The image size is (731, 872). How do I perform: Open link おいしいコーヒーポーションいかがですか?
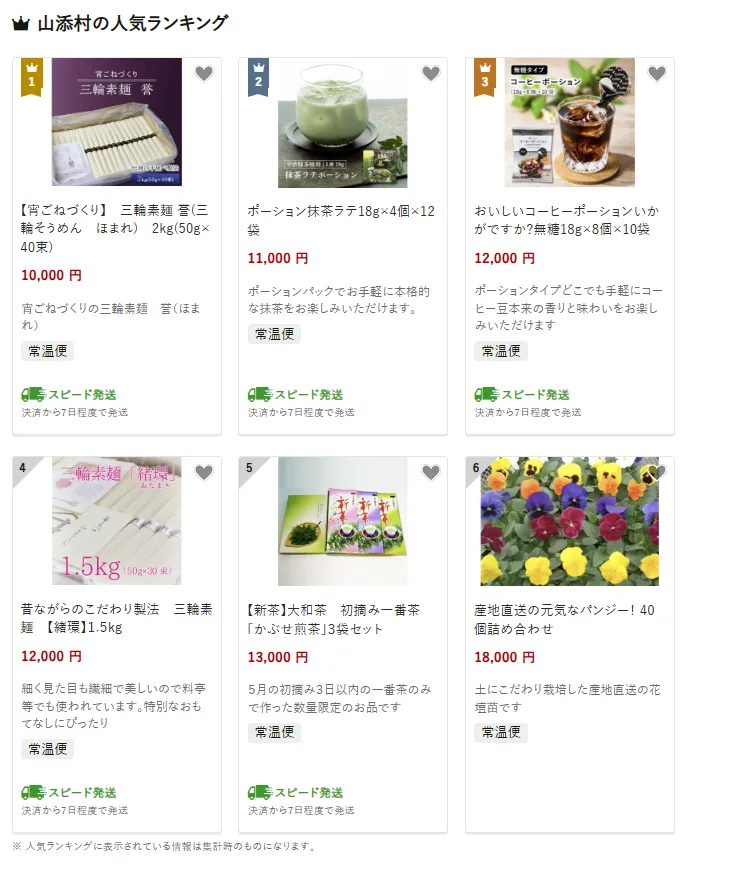click(567, 220)
